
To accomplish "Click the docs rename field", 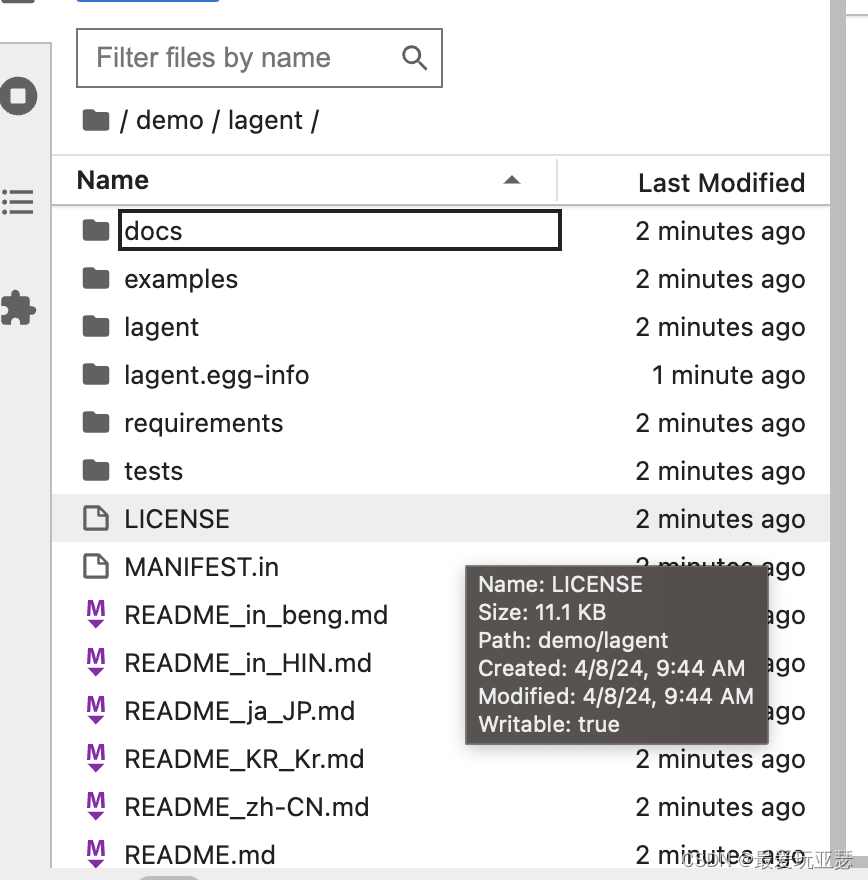I will coord(340,230).
